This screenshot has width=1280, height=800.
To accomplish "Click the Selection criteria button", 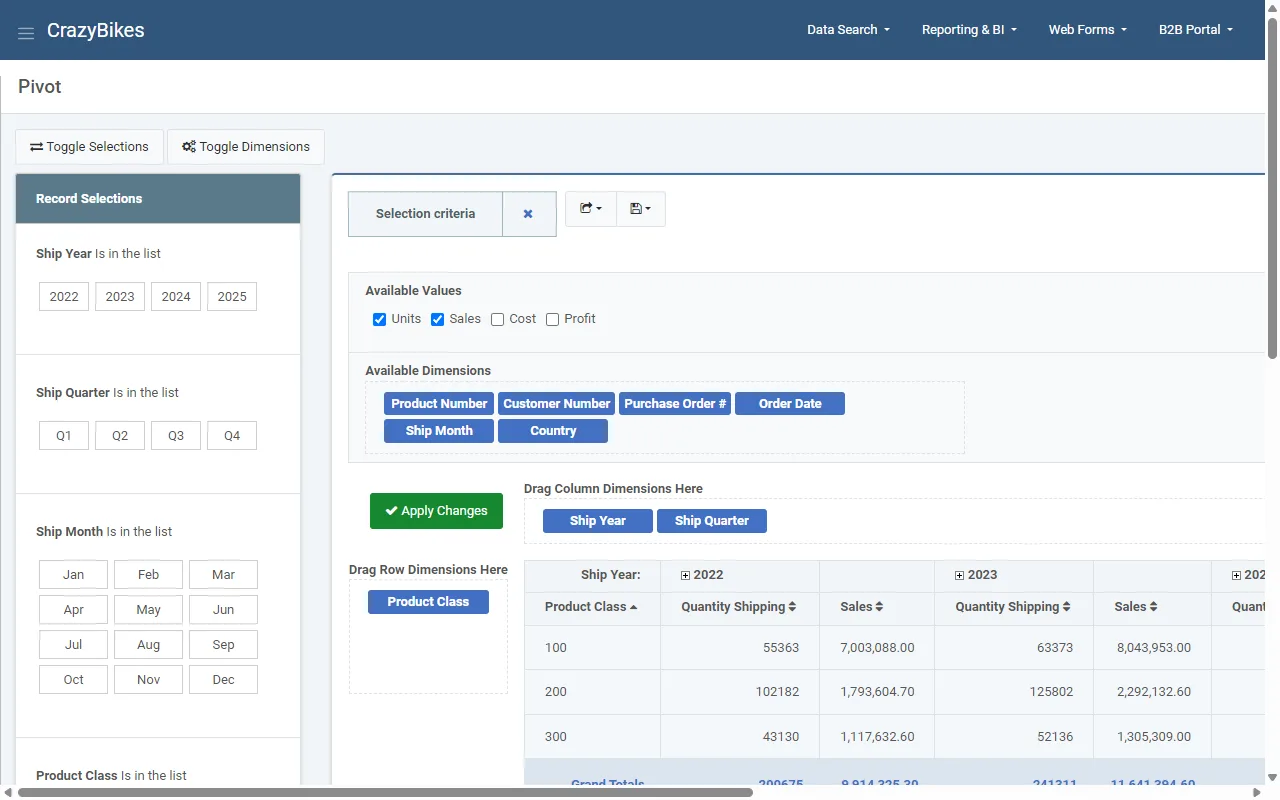I will pos(425,214).
